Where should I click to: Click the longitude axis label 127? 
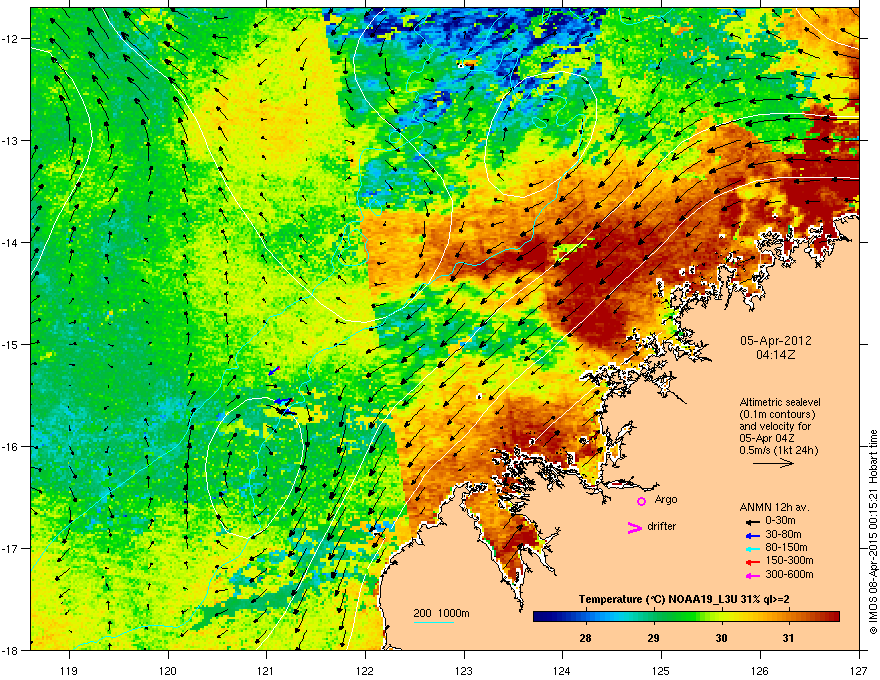coord(859,670)
